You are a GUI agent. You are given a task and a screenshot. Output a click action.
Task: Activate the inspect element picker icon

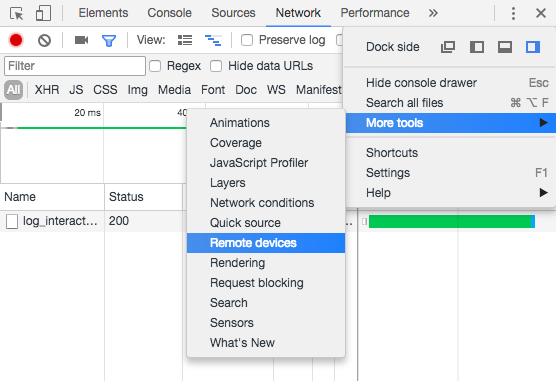17,13
